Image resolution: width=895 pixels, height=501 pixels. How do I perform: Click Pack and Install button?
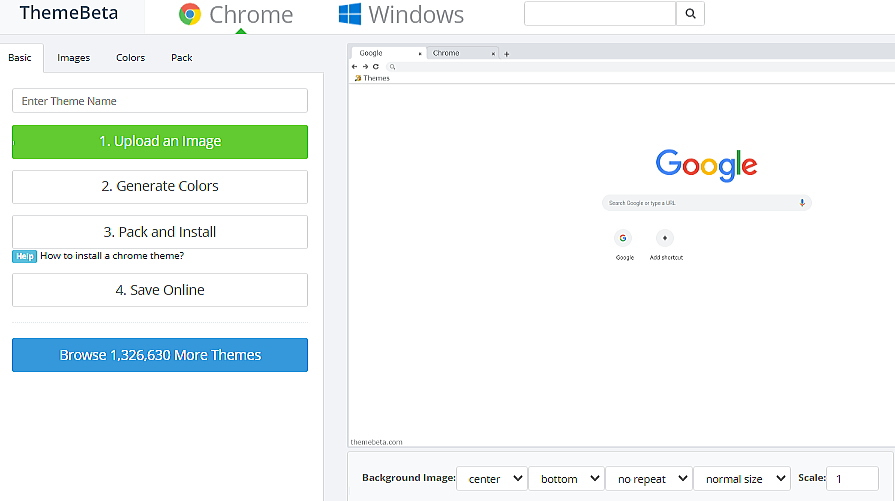coord(160,232)
